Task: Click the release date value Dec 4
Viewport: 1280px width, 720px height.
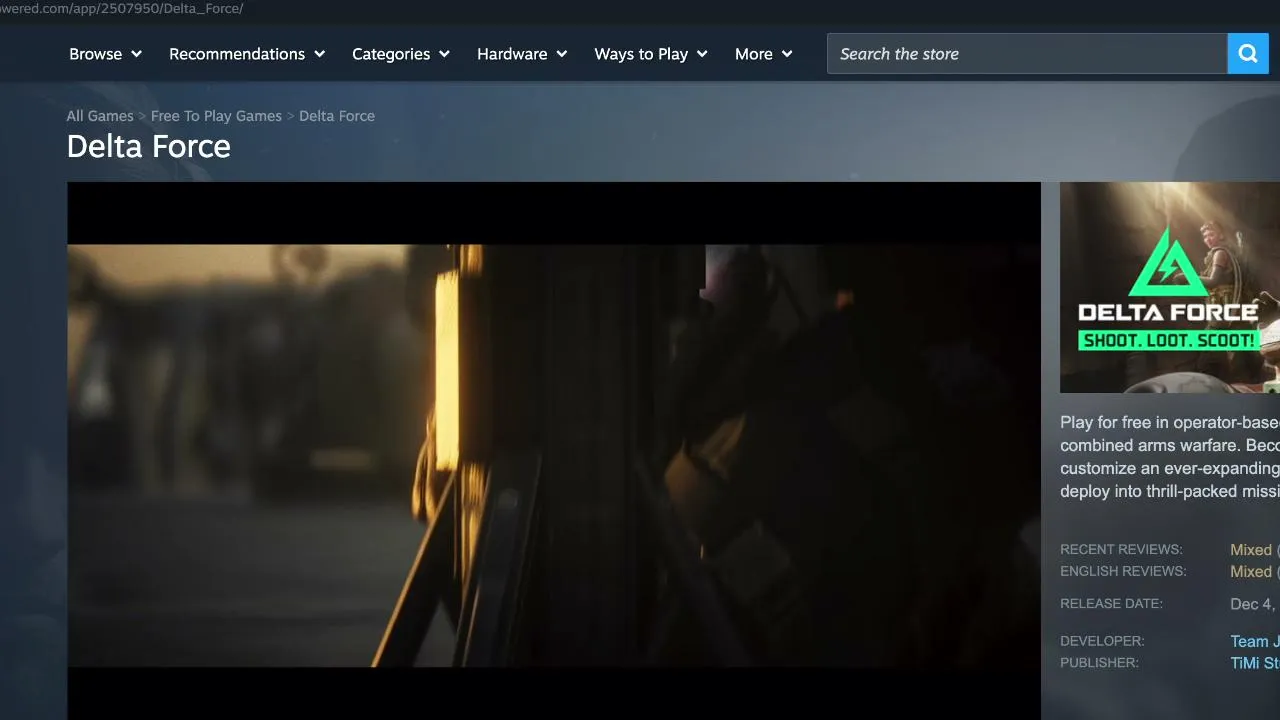Action: click(x=1254, y=604)
